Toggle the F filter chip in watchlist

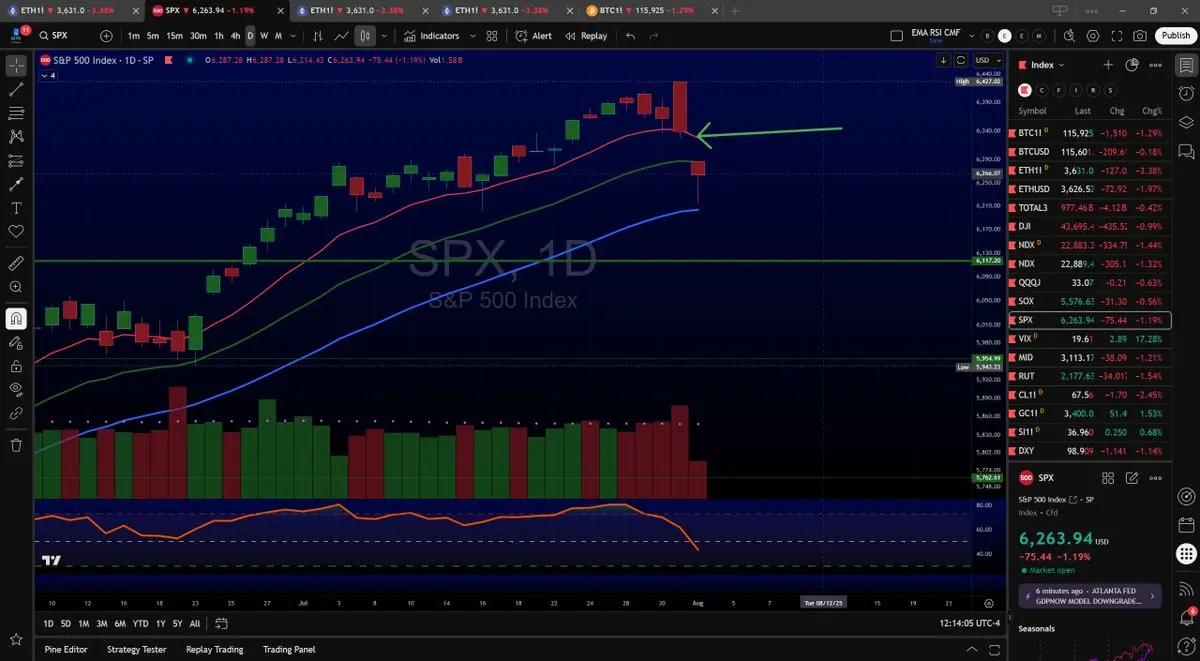tap(1060, 89)
